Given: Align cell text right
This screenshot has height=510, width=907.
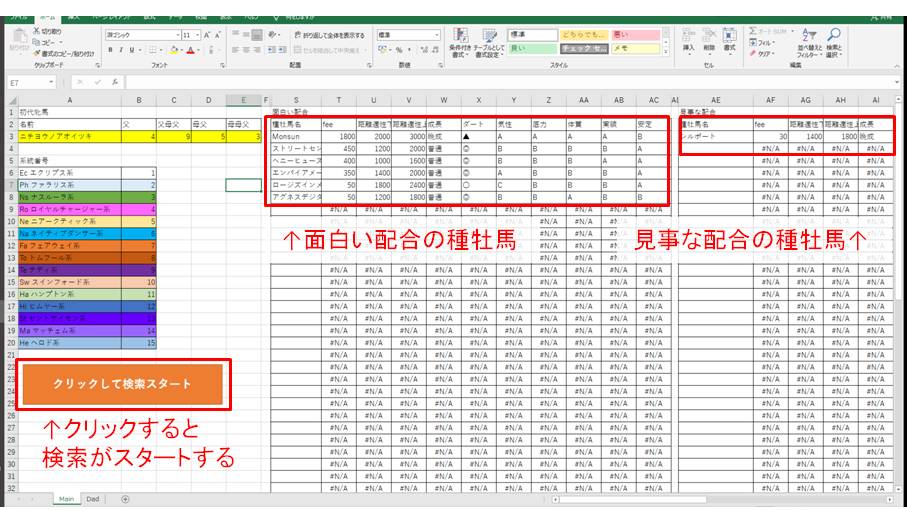Looking at the screenshot, I should (x=257, y=50).
